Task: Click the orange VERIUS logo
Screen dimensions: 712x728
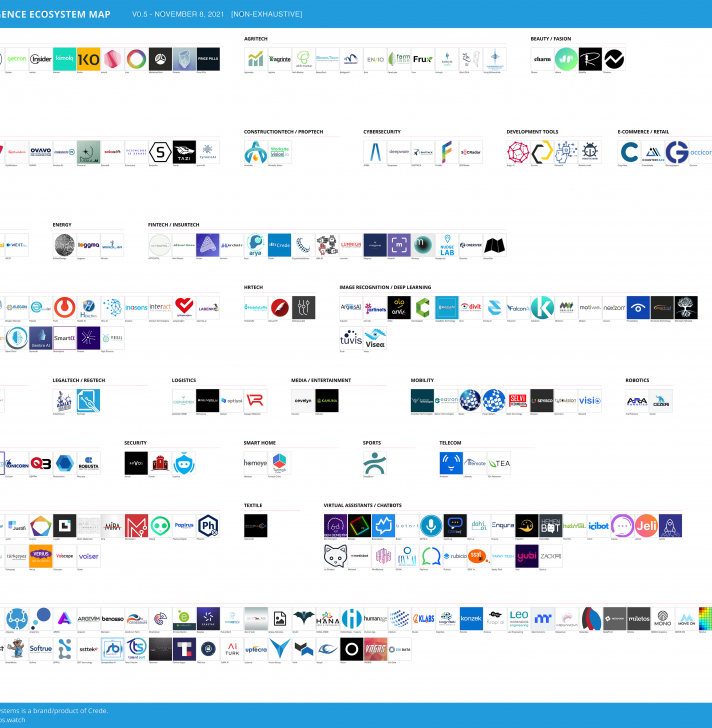Action: point(41,556)
